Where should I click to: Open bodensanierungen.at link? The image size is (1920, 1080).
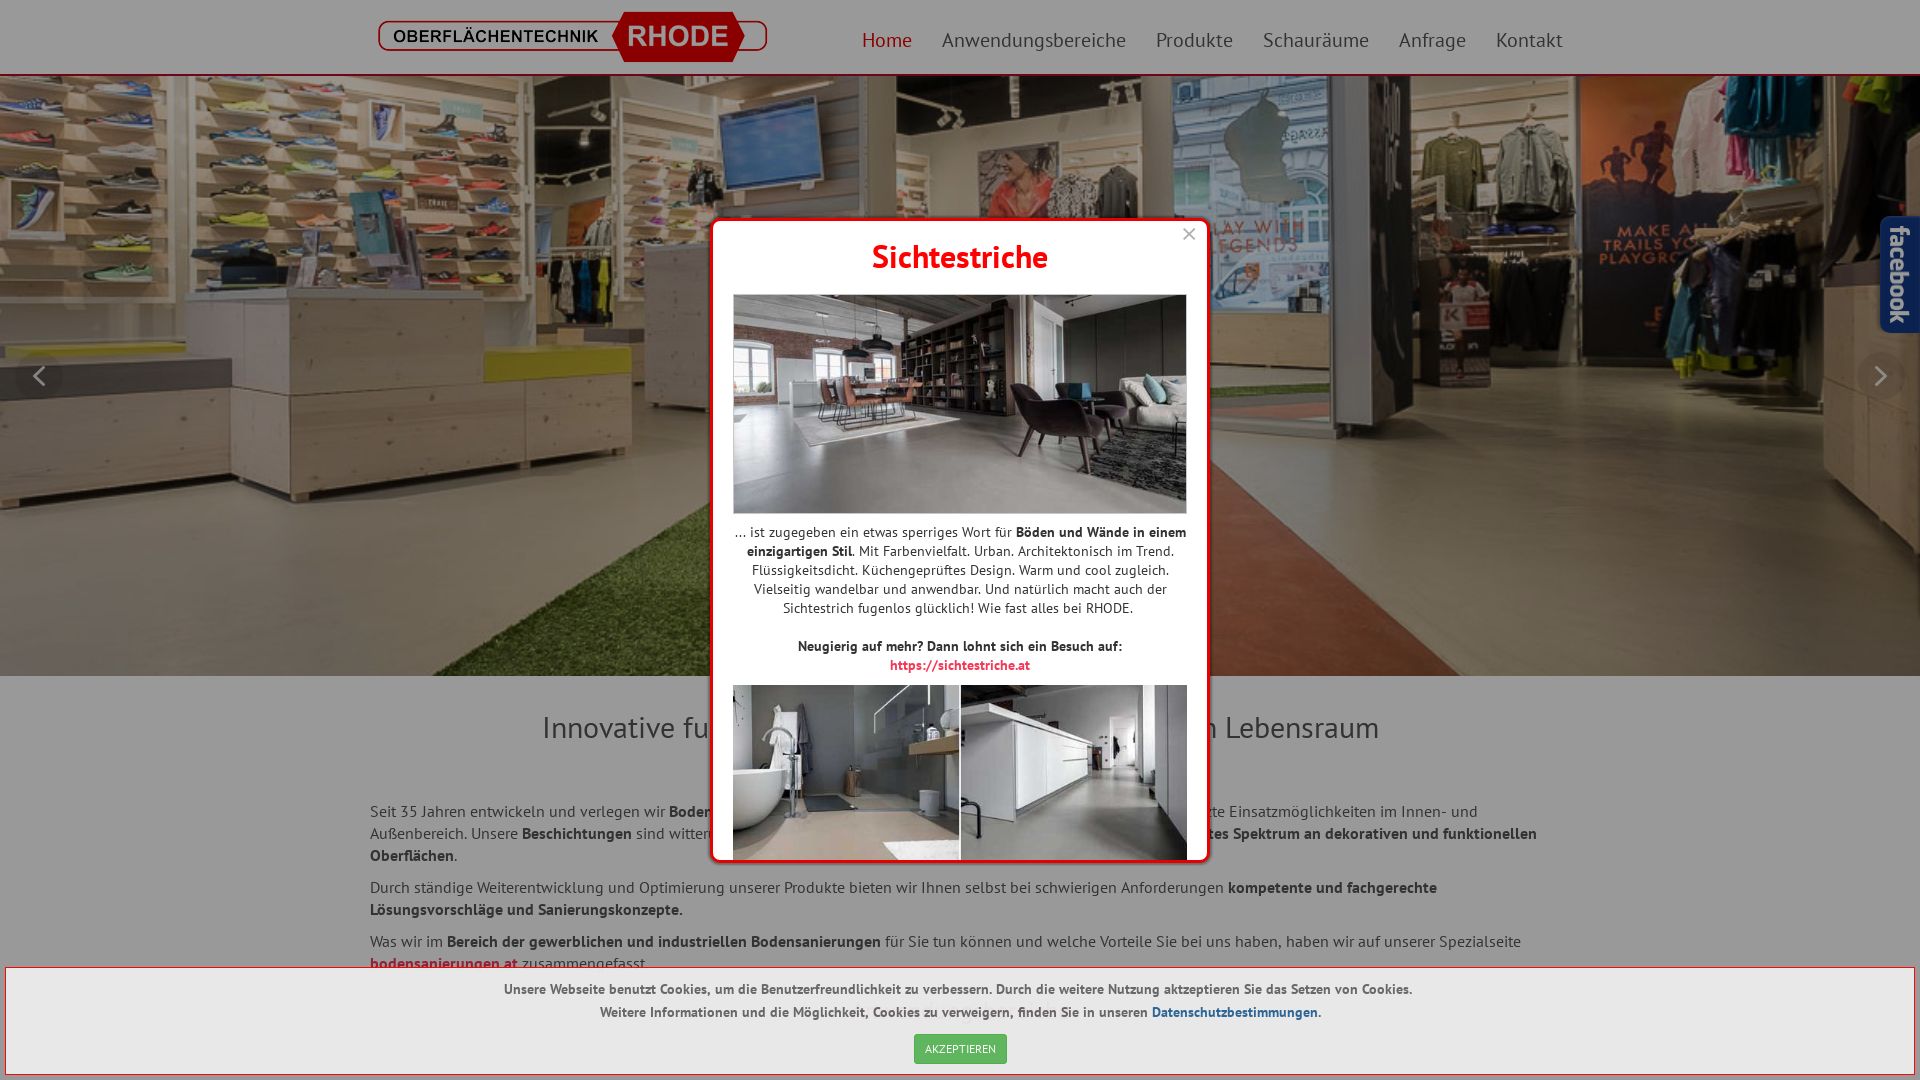click(444, 961)
